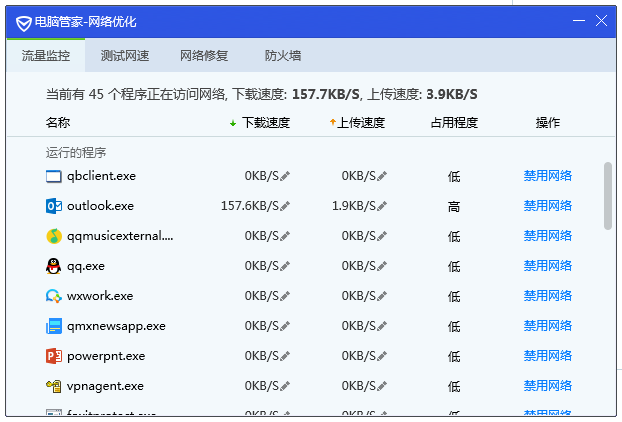This screenshot has height=422, width=622.
Task: Sort by 占用程度 column header
Action: (454, 123)
